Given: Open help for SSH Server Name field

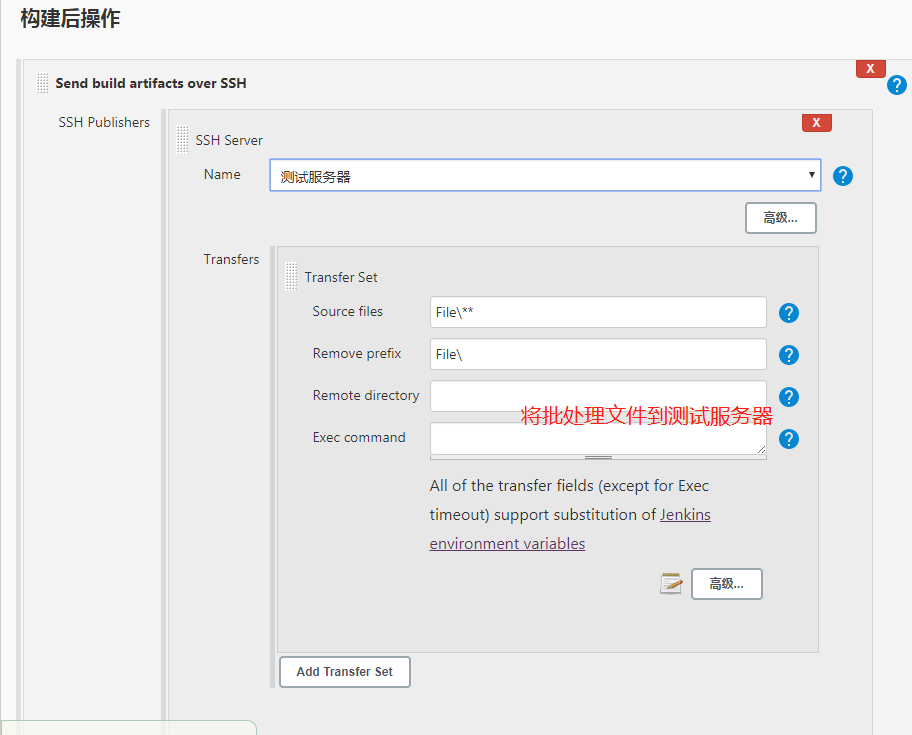Looking at the screenshot, I should 843,176.
